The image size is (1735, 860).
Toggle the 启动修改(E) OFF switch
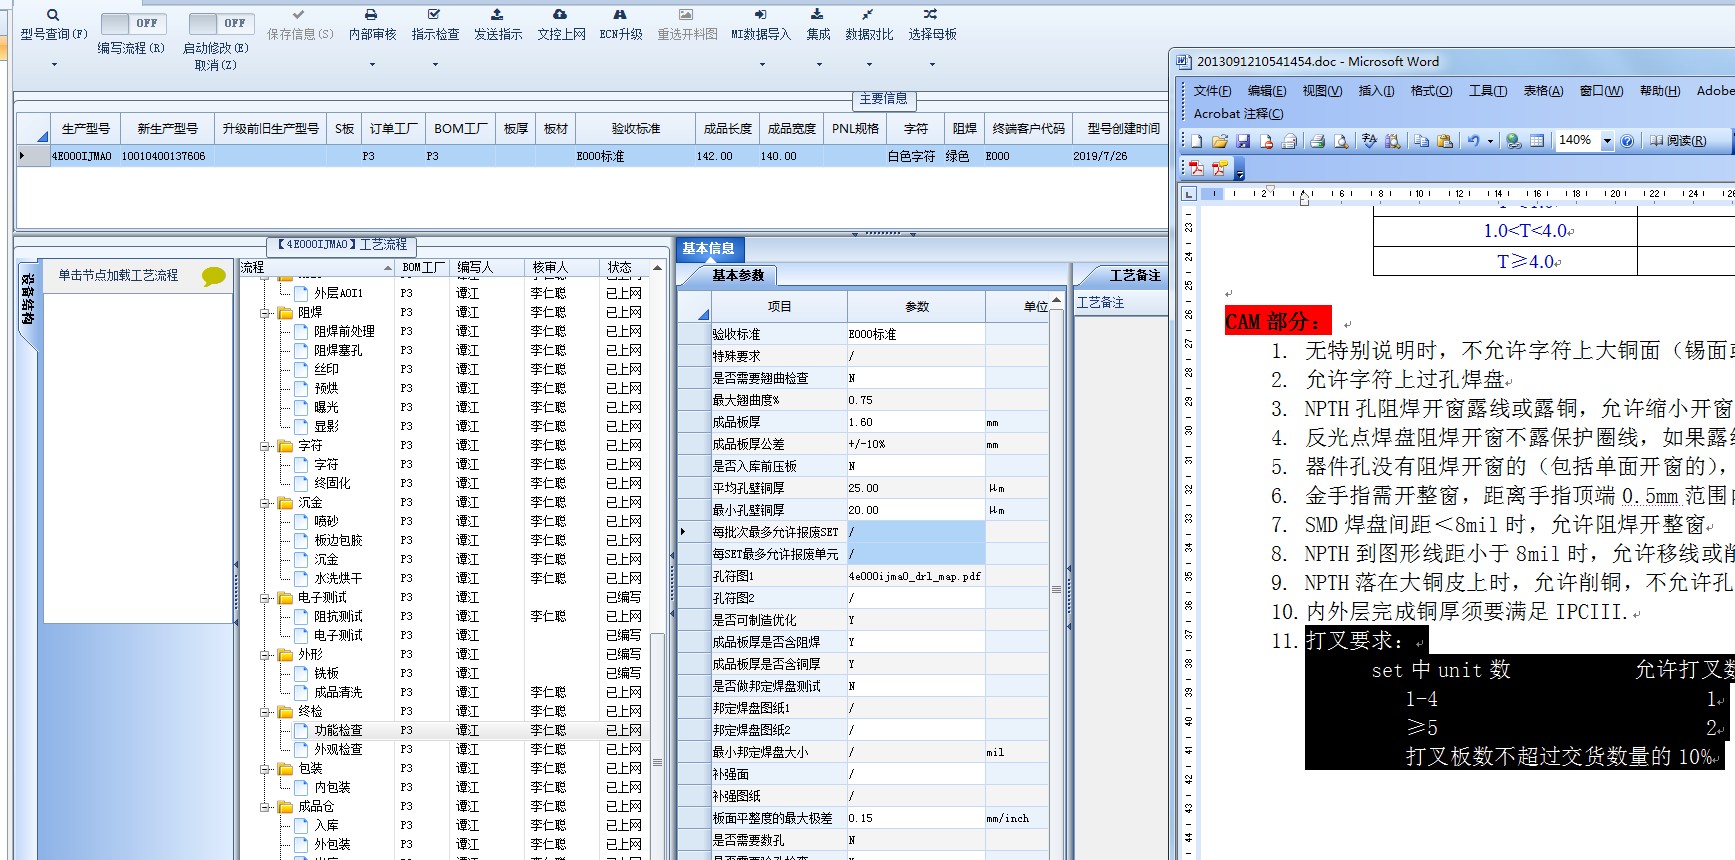221,23
